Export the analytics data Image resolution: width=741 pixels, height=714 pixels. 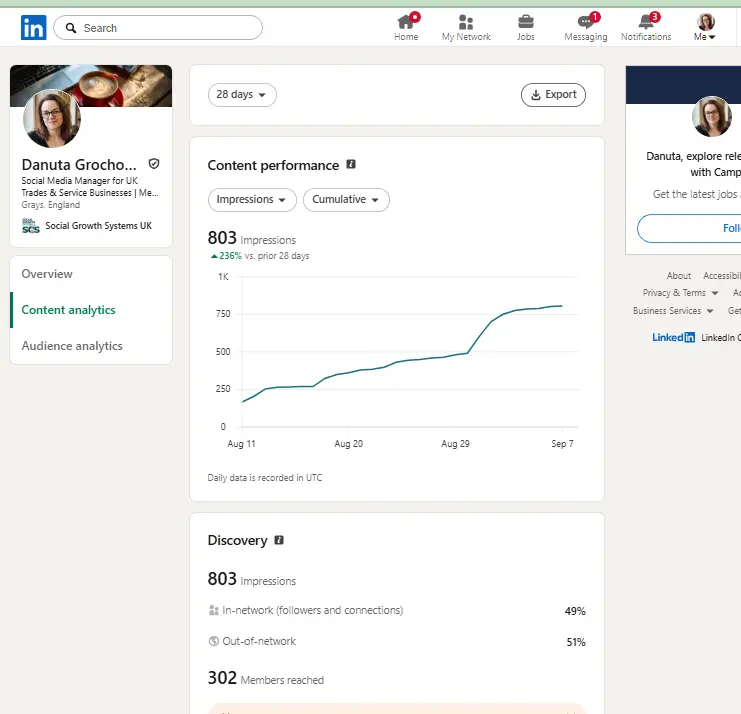point(553,95)
